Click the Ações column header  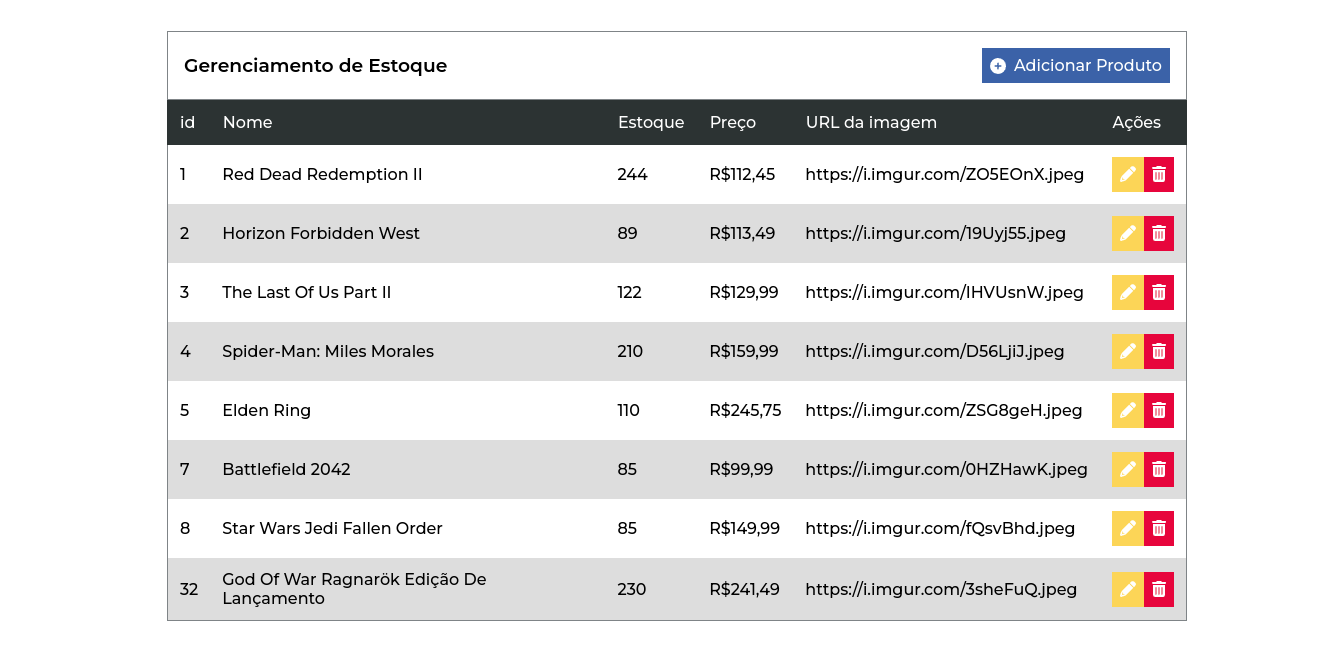[x=1137, y=122]
